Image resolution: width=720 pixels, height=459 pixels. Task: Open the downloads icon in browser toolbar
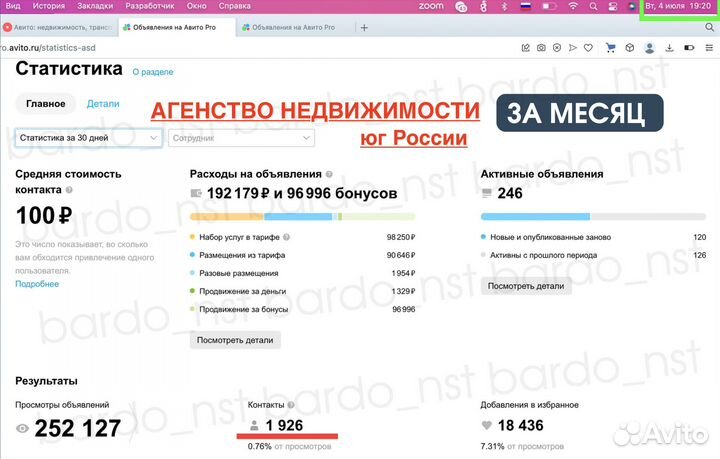point(669,48)
